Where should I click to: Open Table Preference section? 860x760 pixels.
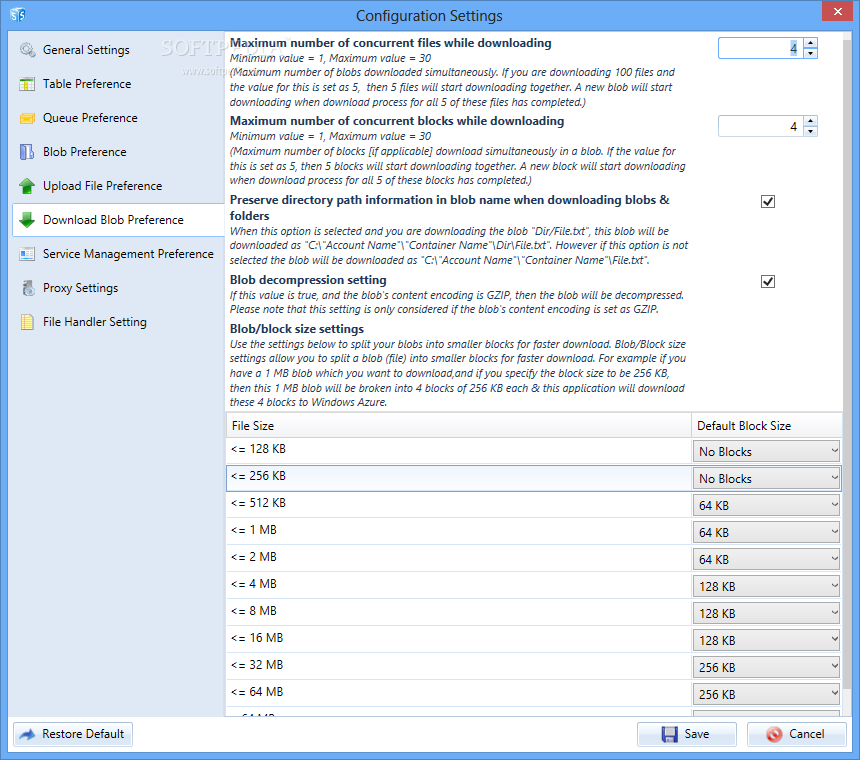click(87, 84)
